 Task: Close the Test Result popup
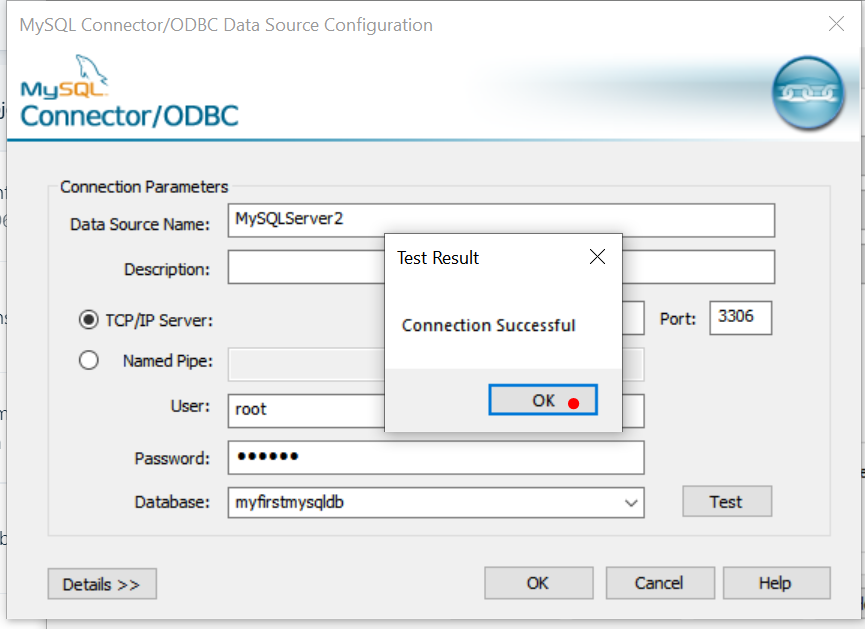point(597,257)
